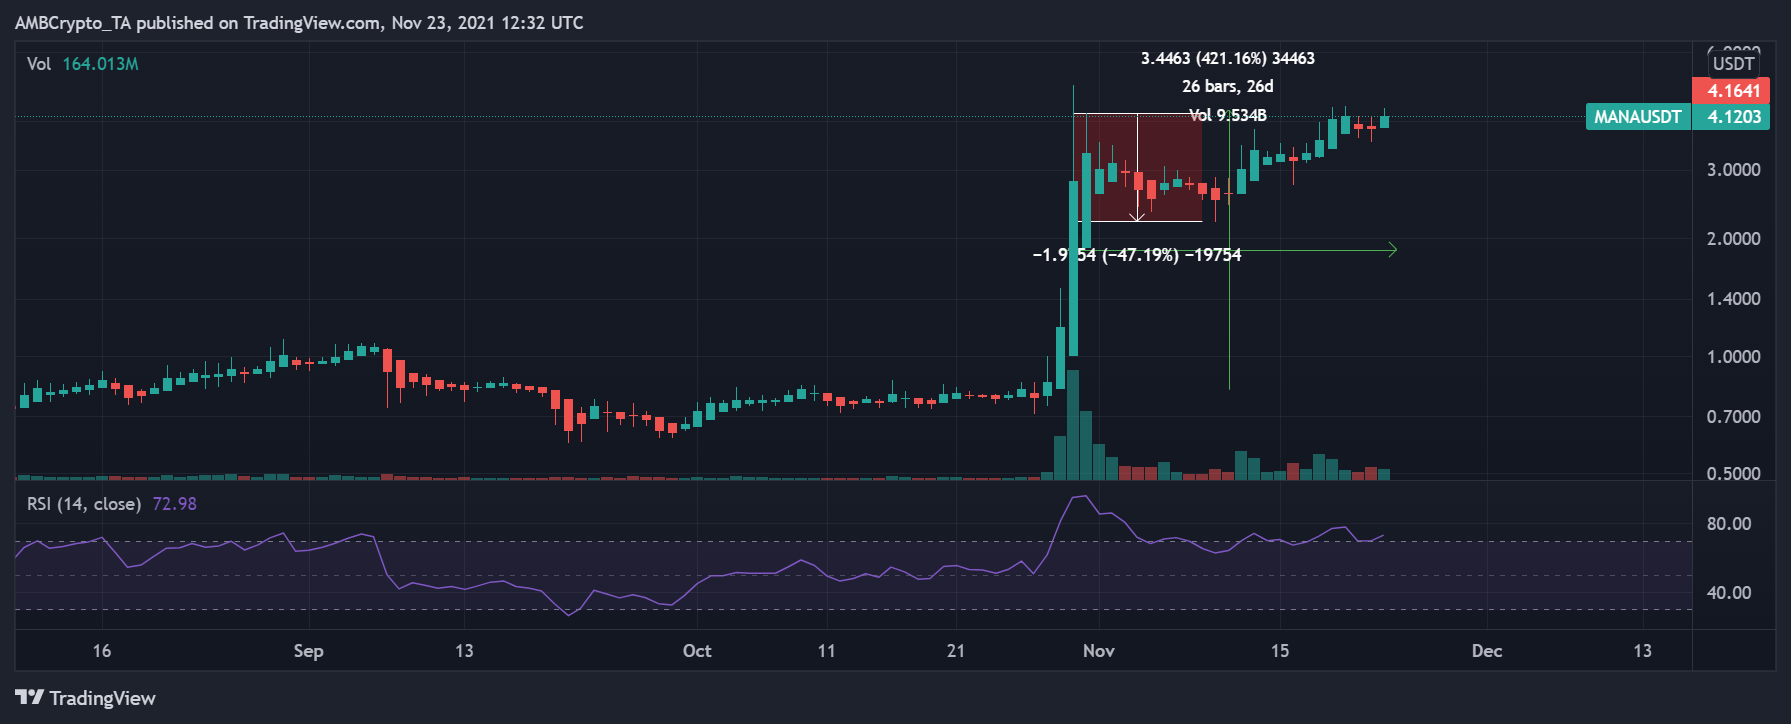
Task: Click the Vol 164.013M indicator legend
Action: pos(83,64)
